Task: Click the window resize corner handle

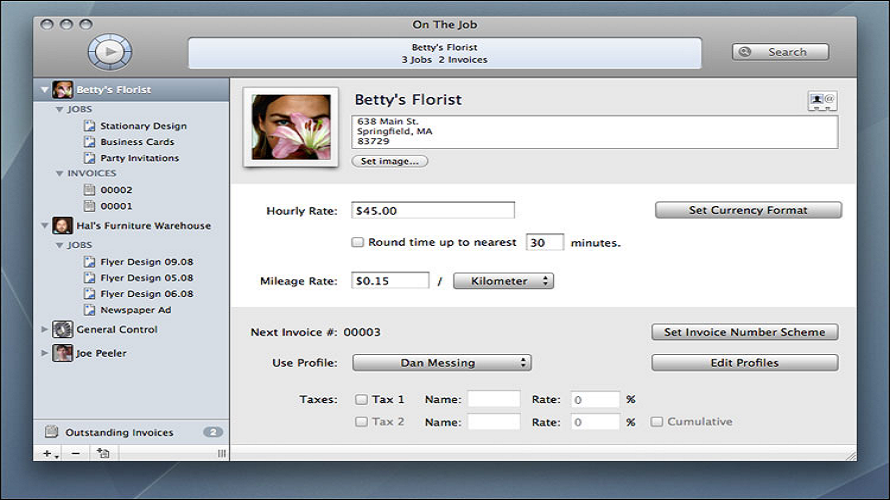Action: [851, 455]
